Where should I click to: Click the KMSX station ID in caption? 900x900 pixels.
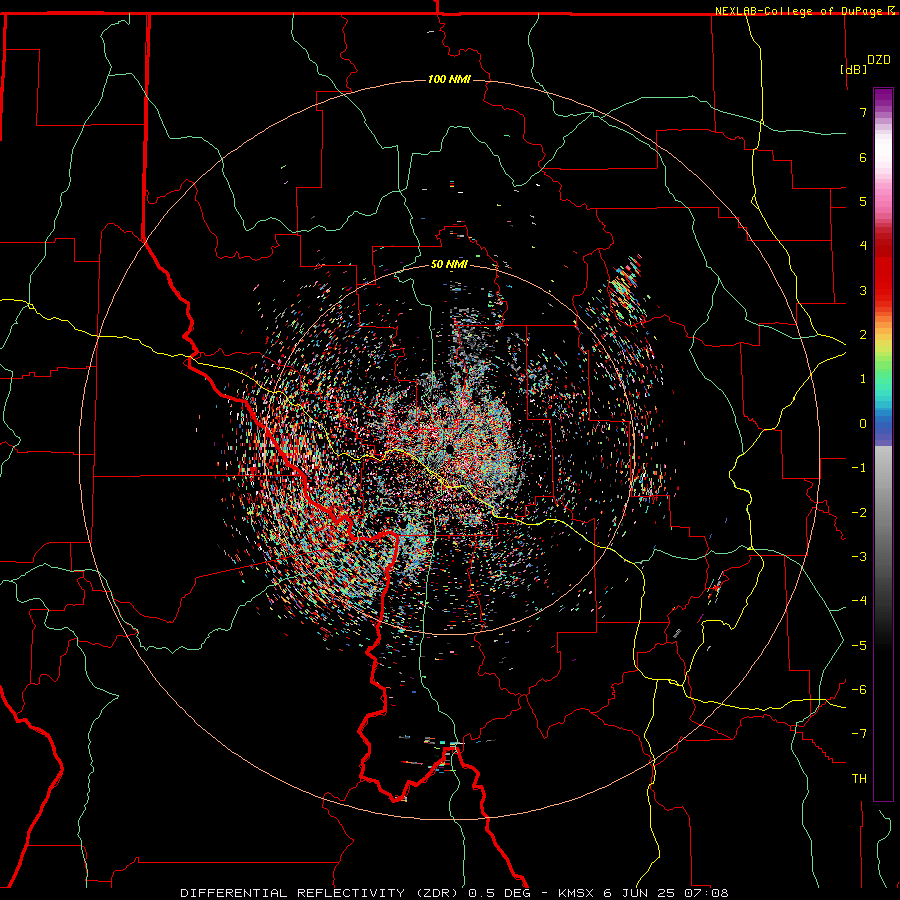point(577,893)
